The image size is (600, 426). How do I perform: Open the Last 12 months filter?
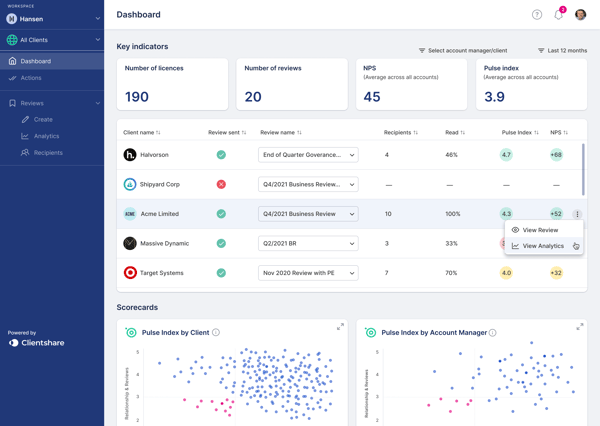[x=562, y=51]
